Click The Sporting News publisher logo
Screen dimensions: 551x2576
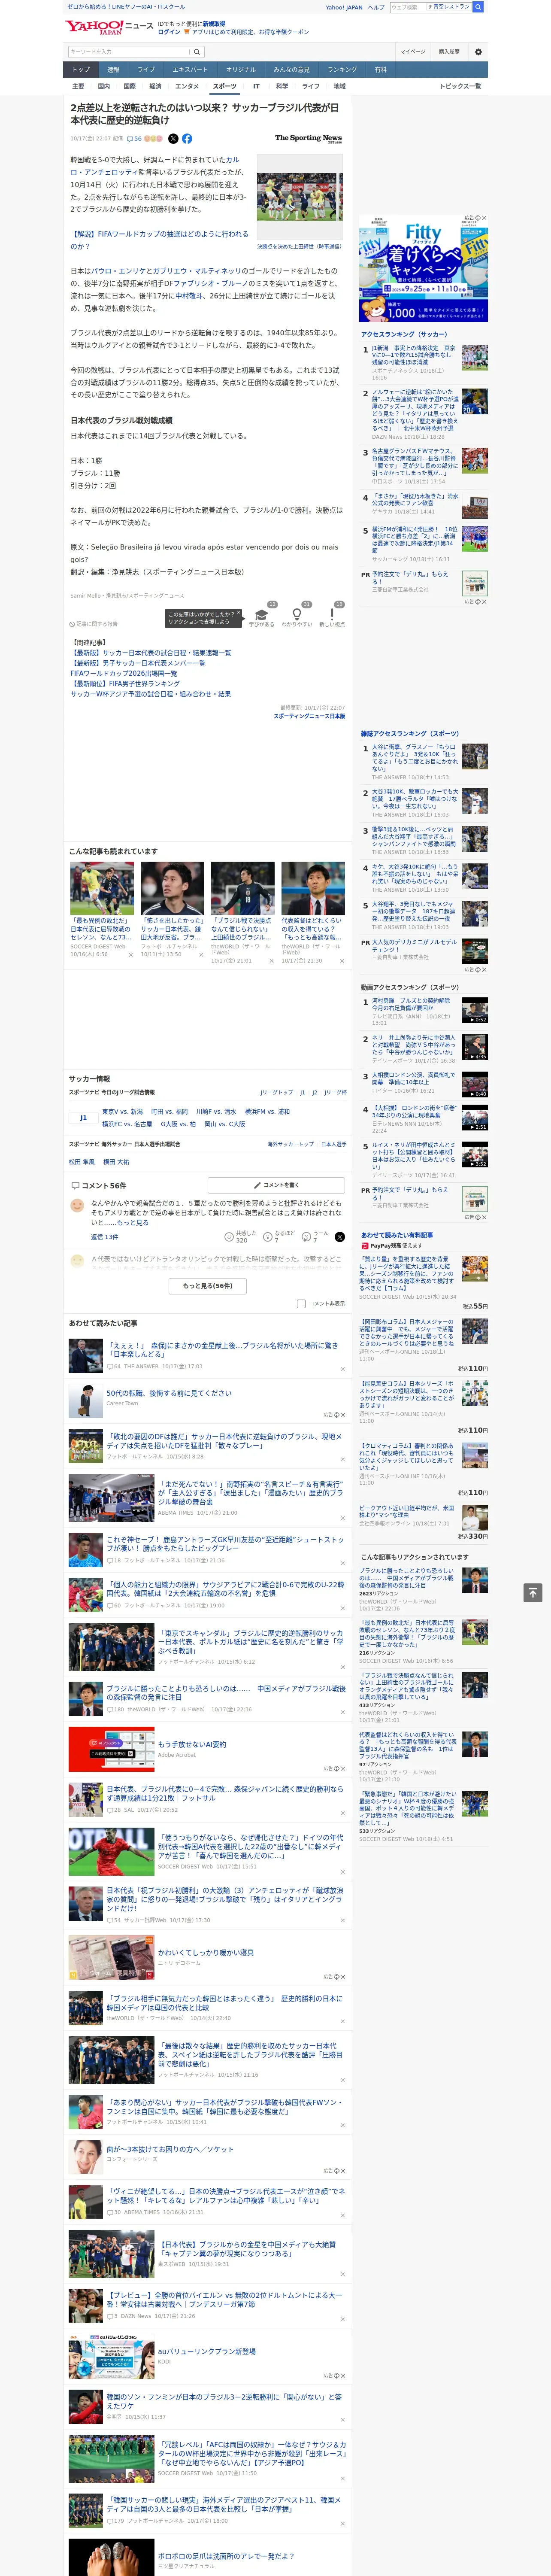pos(308,139)
